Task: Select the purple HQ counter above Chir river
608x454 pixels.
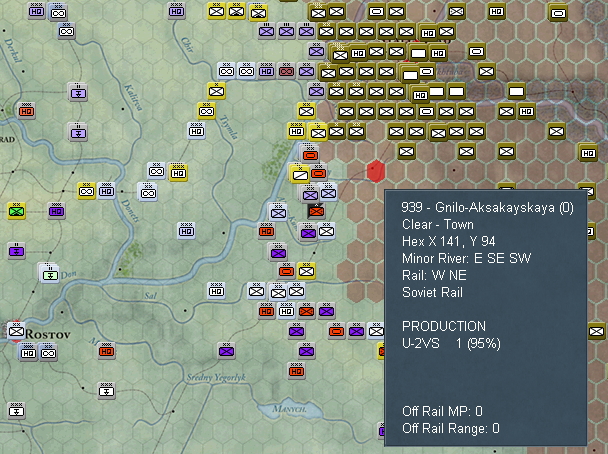Action: pos(176,11)
